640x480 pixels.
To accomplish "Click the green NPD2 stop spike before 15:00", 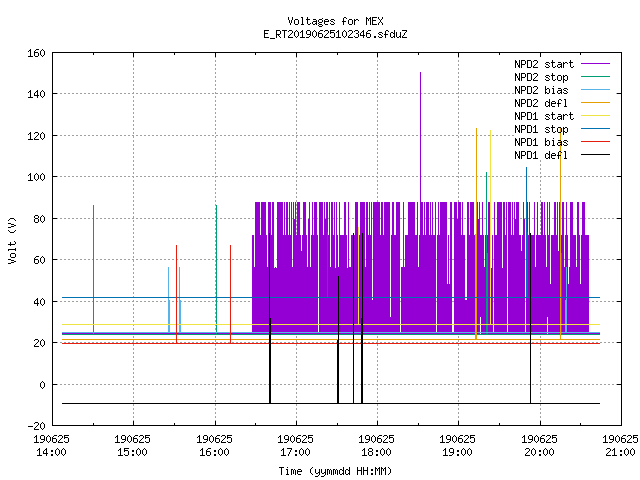I will pos(93,269).
